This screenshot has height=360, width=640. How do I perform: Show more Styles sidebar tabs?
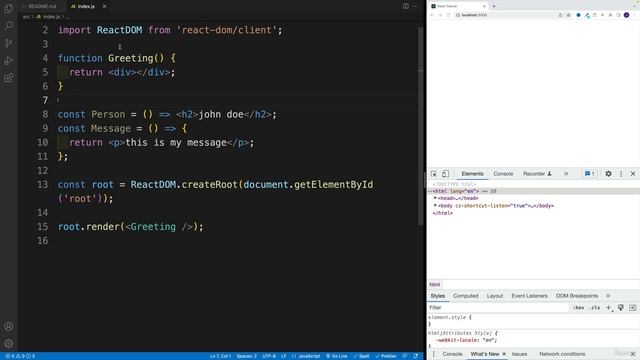click(x=608, y=296)
